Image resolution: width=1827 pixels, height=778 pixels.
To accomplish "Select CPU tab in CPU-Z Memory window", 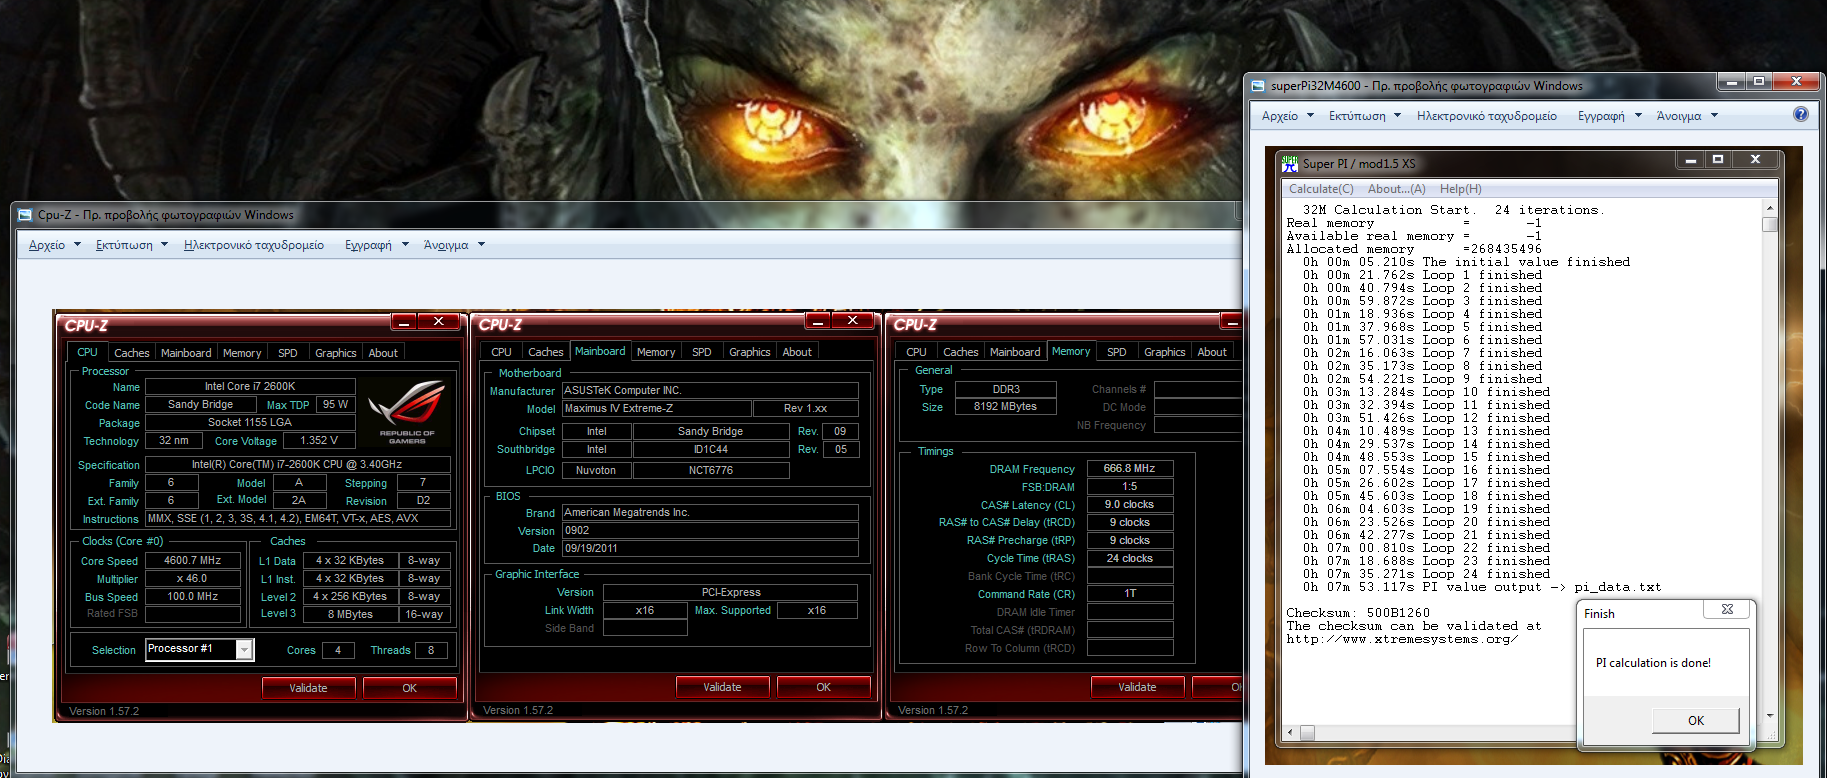I will coord(916,352).
